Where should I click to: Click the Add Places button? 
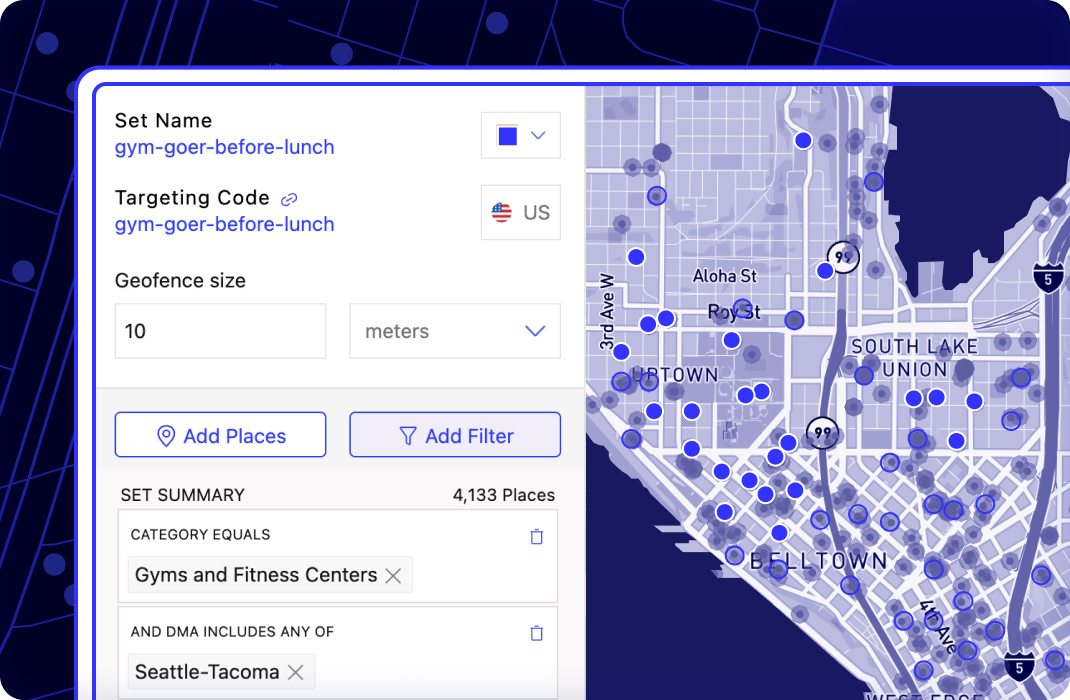220,435
